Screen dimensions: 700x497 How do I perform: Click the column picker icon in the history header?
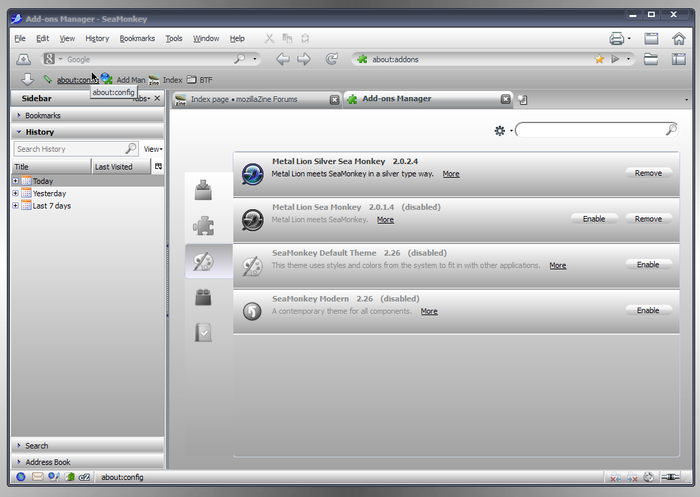point(158,167)
